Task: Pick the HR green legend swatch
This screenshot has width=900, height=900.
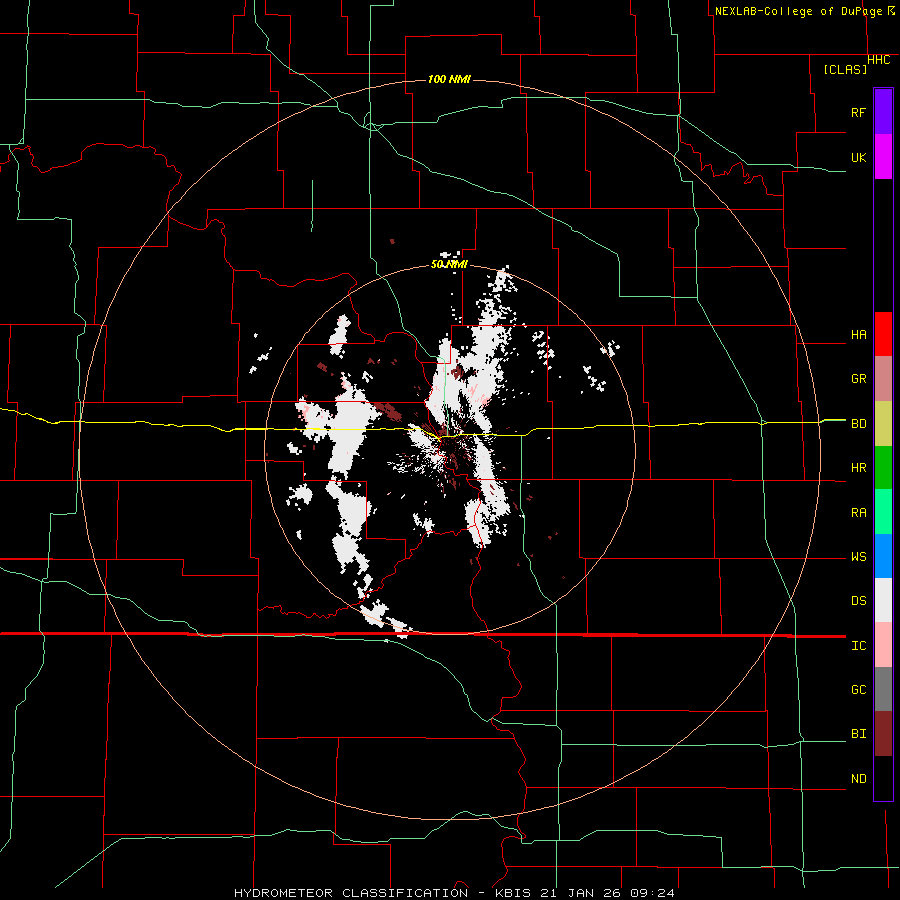Action: 883,468
